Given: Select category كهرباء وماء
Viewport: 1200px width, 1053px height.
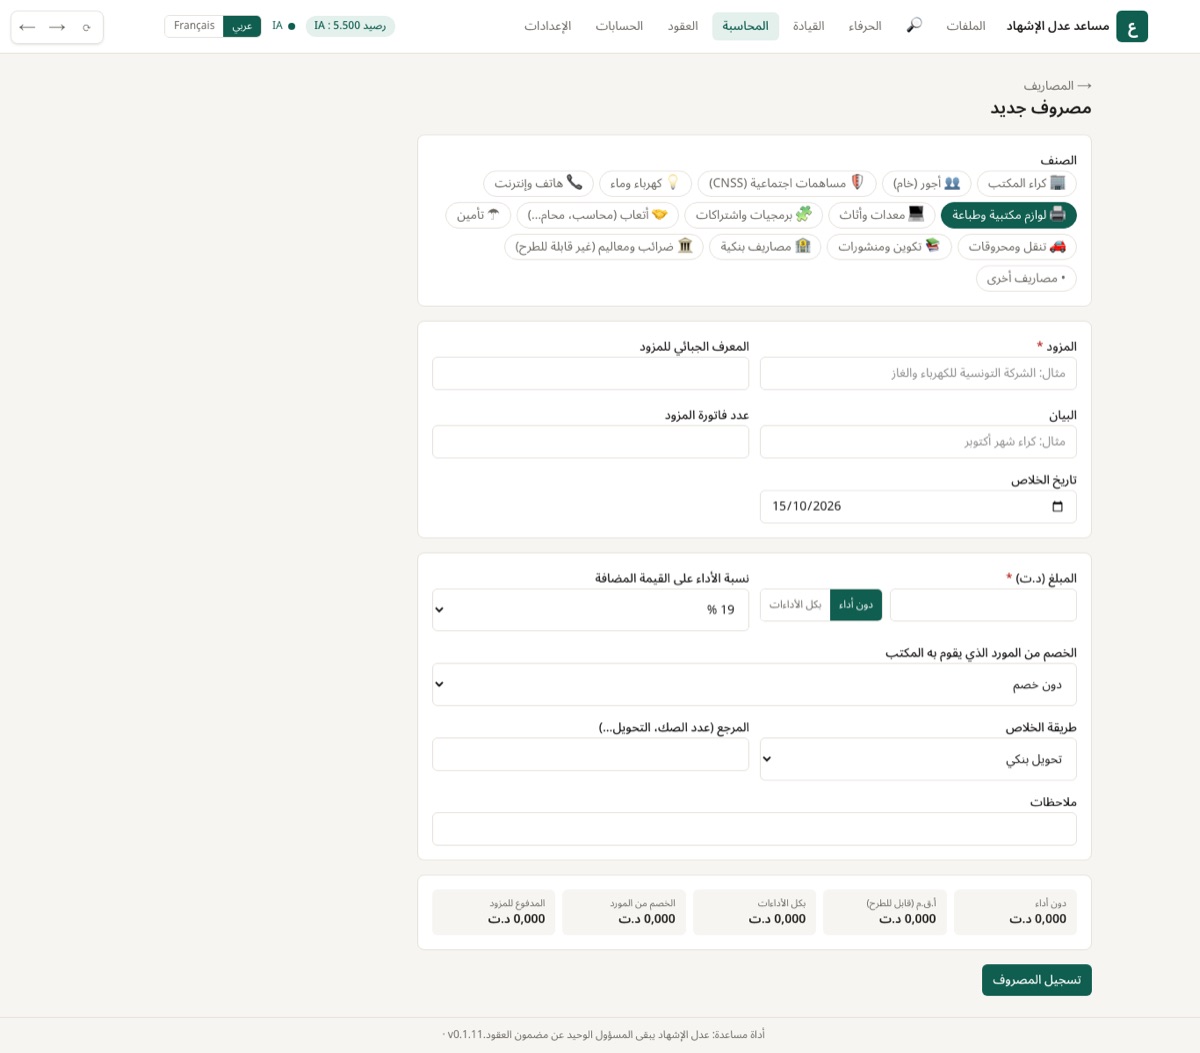Looking at the screenshot, I should pyautogui.click(x=645, y=184).
